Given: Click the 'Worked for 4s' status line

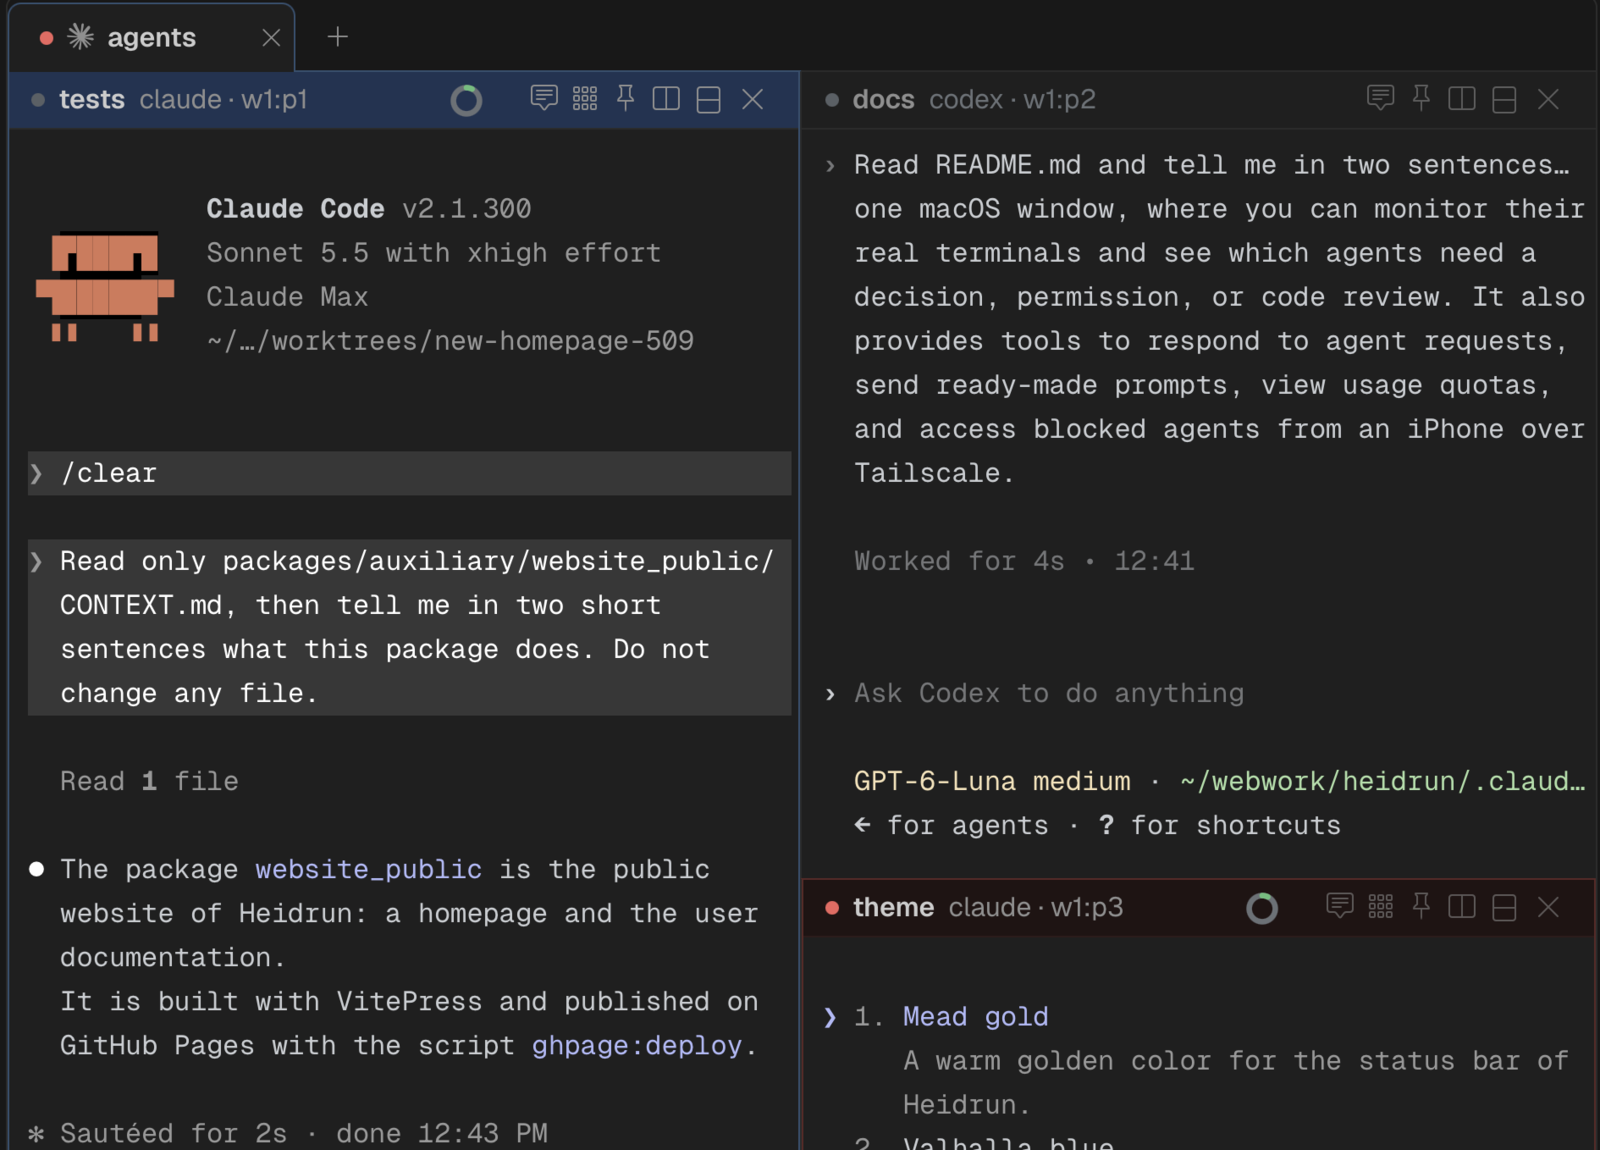Looking at the screenshot, I should 1024,561.
